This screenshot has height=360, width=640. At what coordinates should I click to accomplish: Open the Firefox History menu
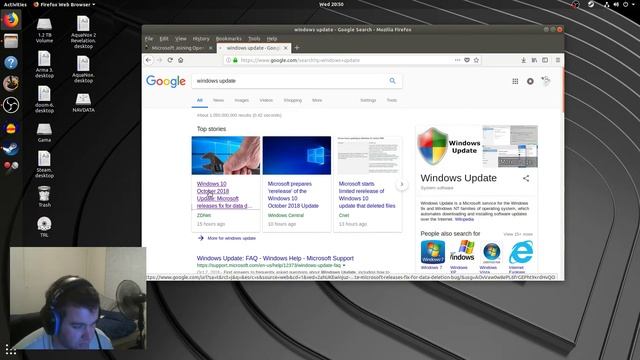[201, 38]
